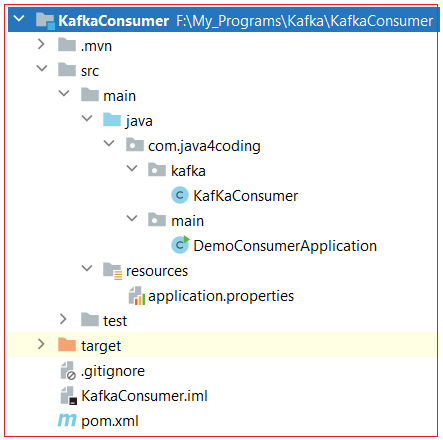Click the F:\My_Programs\Kafka\KafkaConsumer path text
The height and width of the screenshot is (440, 443).
click(x=304, y=21)
